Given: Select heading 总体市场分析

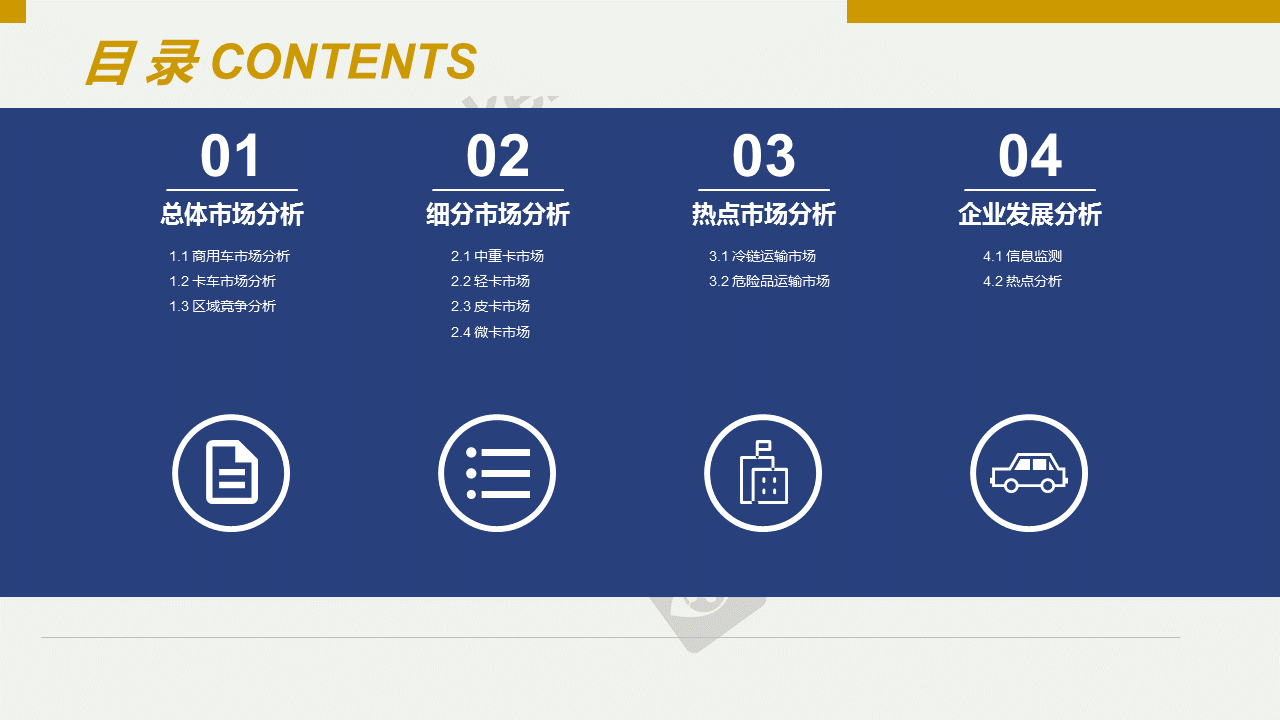Looking at the screenshot, I should pyautogui.click(x=232, y=215).
